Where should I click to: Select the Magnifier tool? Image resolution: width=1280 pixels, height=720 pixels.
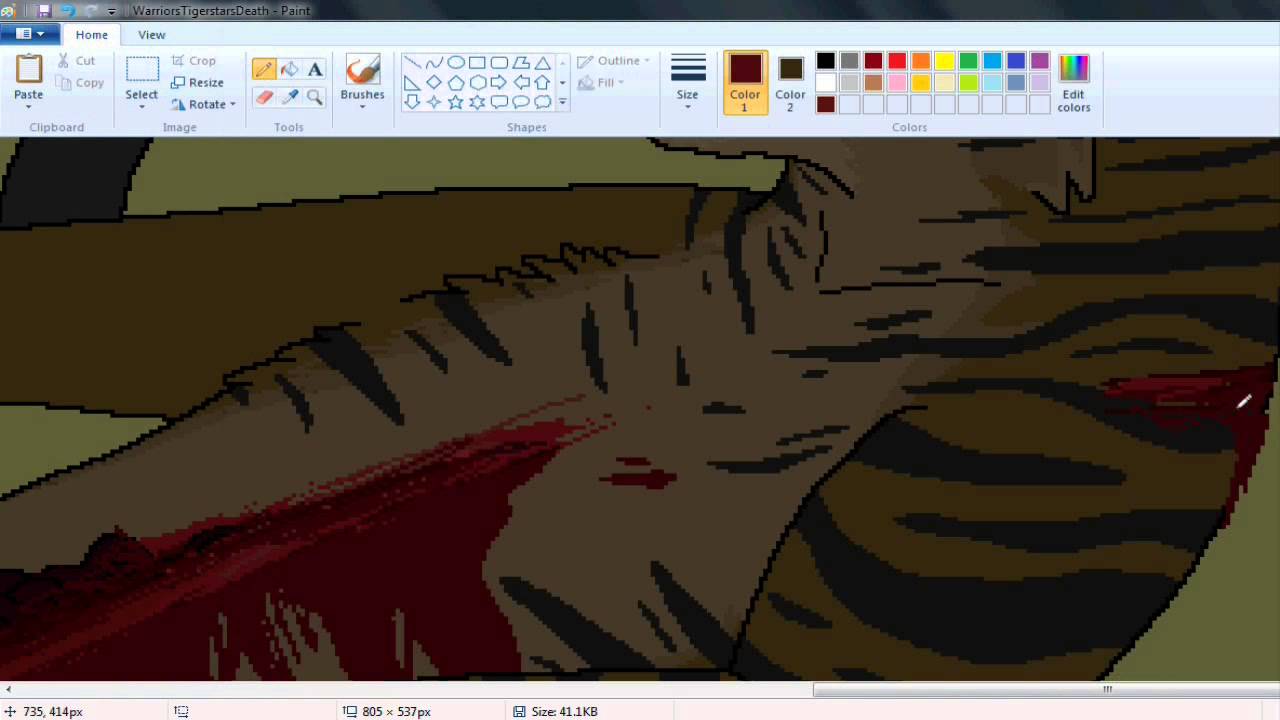315,97
